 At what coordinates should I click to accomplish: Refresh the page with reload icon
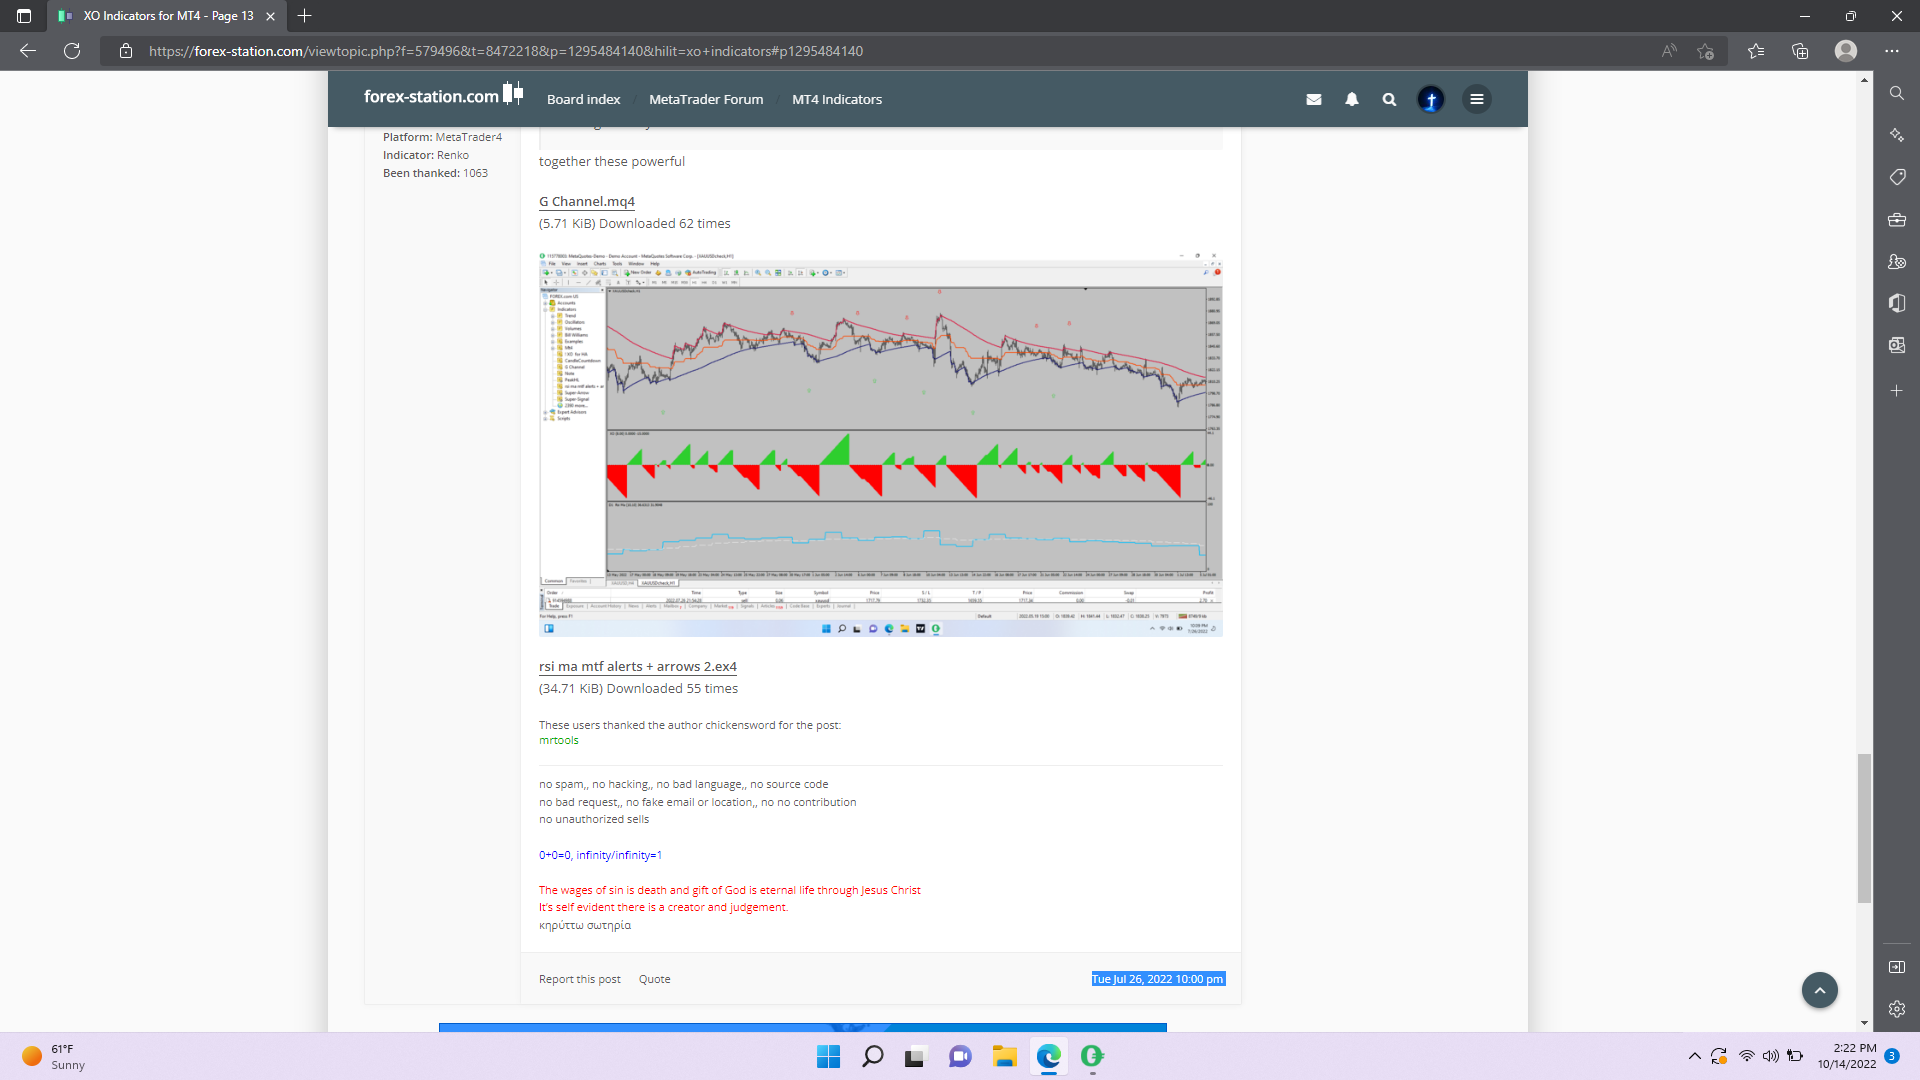point(72,51)
